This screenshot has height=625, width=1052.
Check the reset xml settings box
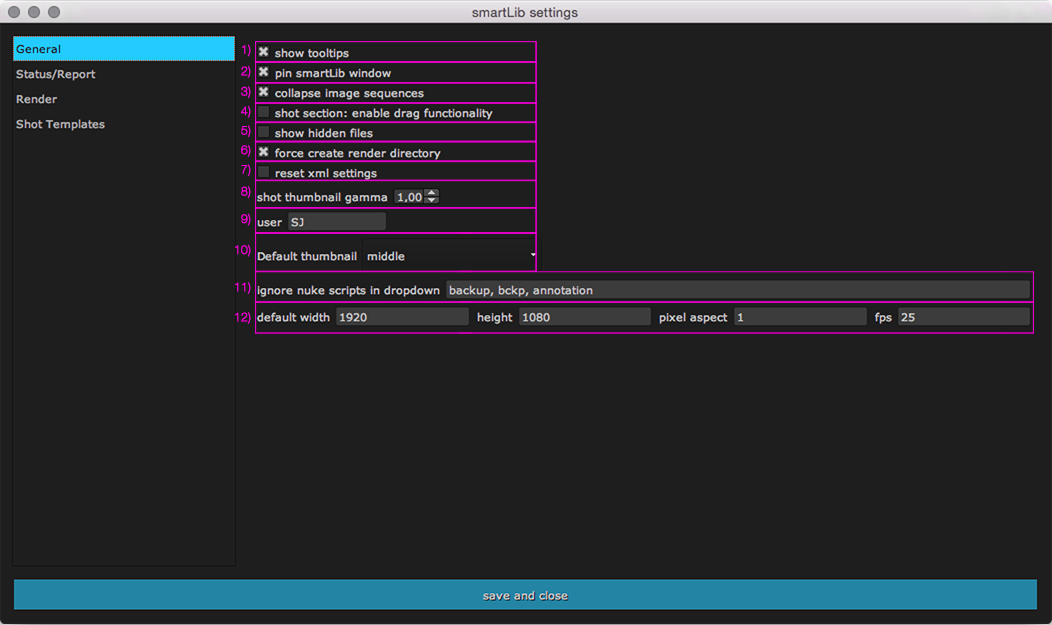pos(264,173)
